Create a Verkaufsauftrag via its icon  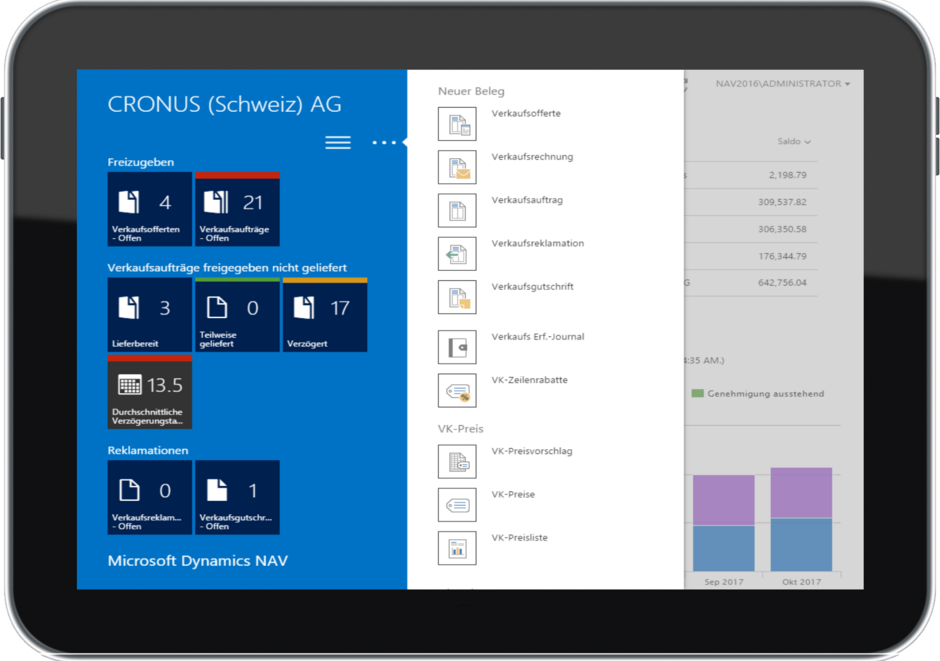tap(457, 209)
